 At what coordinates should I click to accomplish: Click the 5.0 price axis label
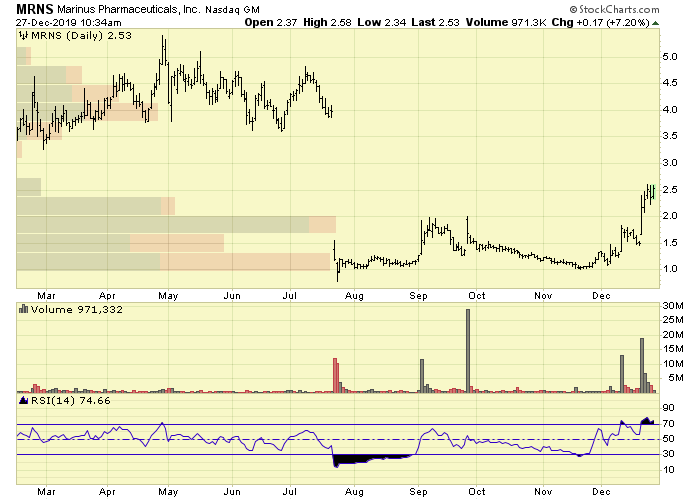coord(670,57)
